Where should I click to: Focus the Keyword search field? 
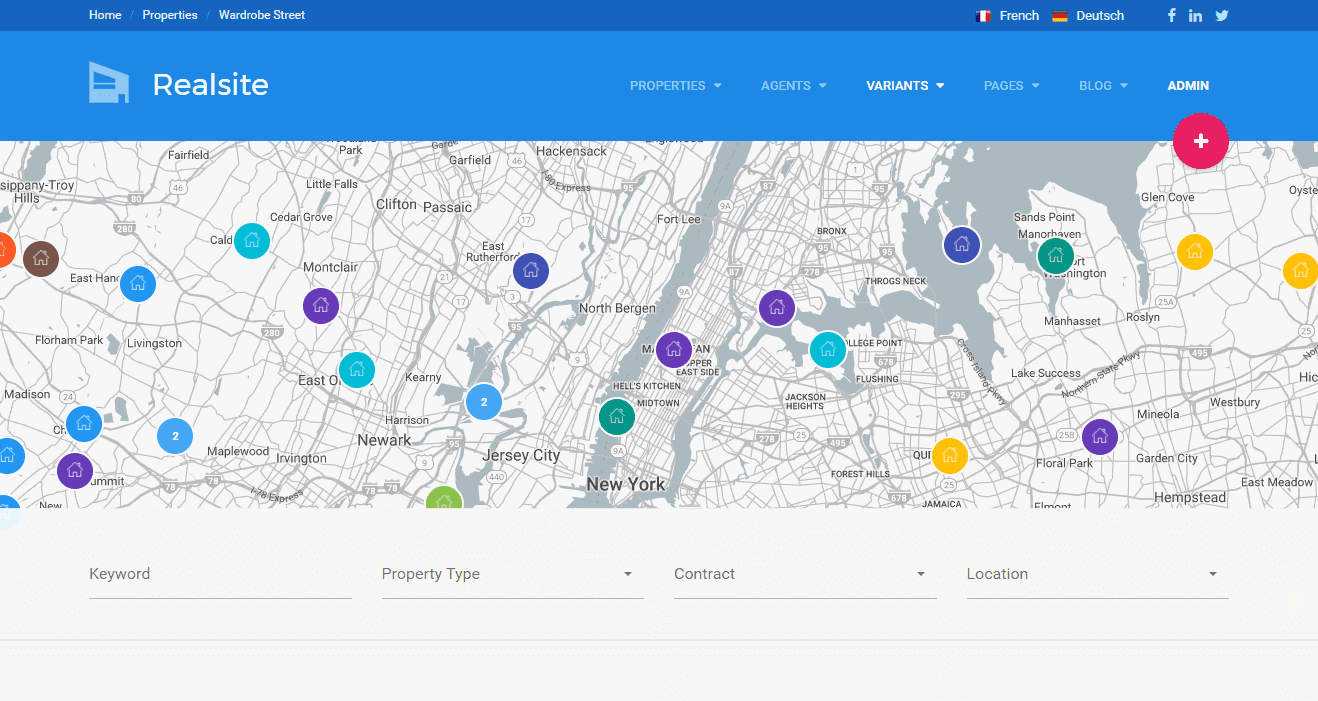[220, 574]
